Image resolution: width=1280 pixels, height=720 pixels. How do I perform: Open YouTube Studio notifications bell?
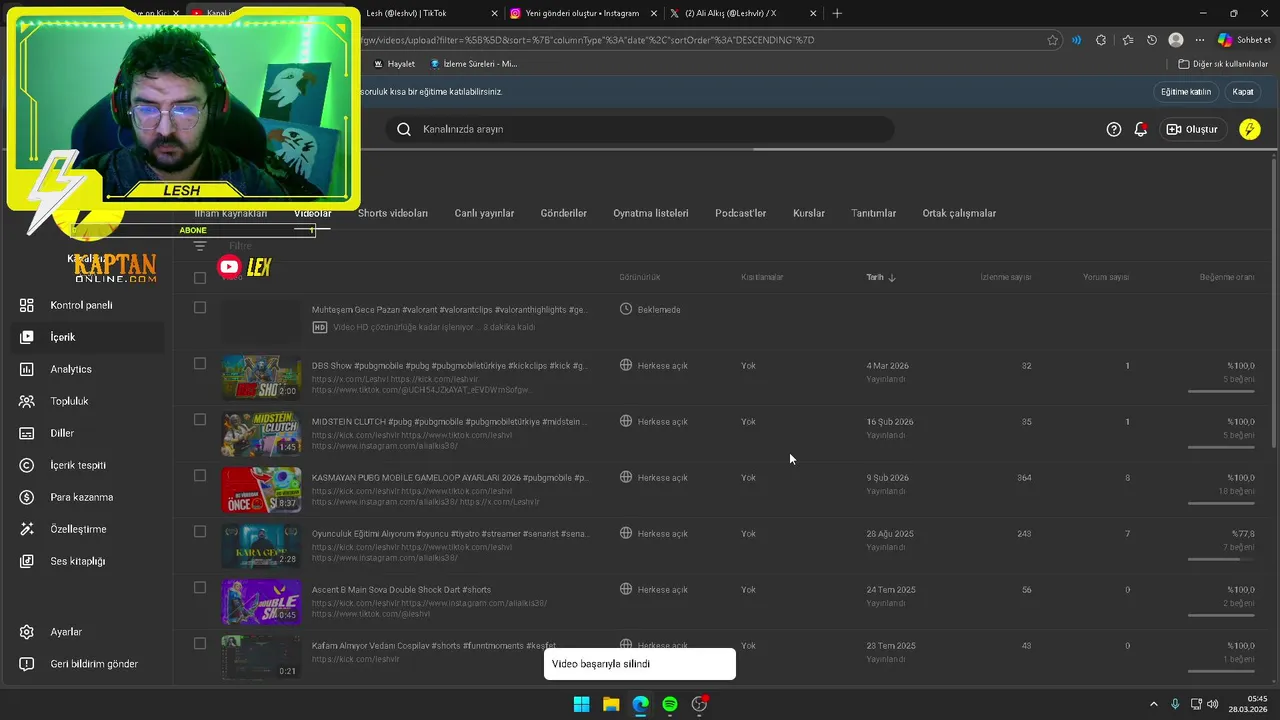1141,129
